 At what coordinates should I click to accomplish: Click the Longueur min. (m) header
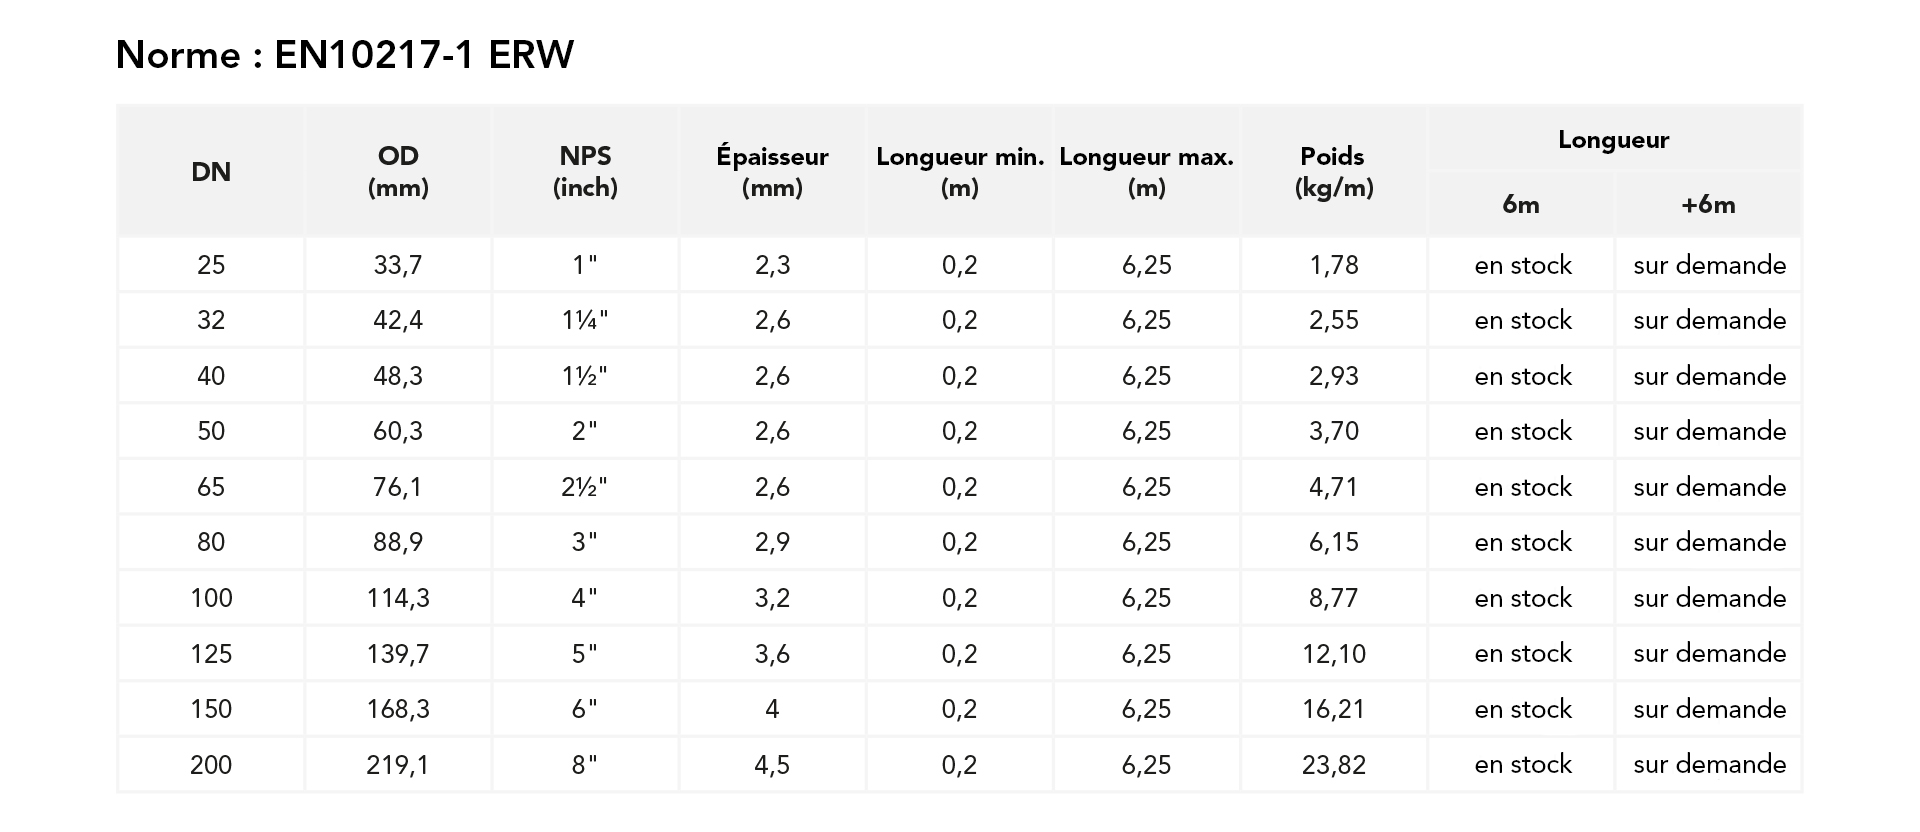pyautogui.click(x=960, y=172)
